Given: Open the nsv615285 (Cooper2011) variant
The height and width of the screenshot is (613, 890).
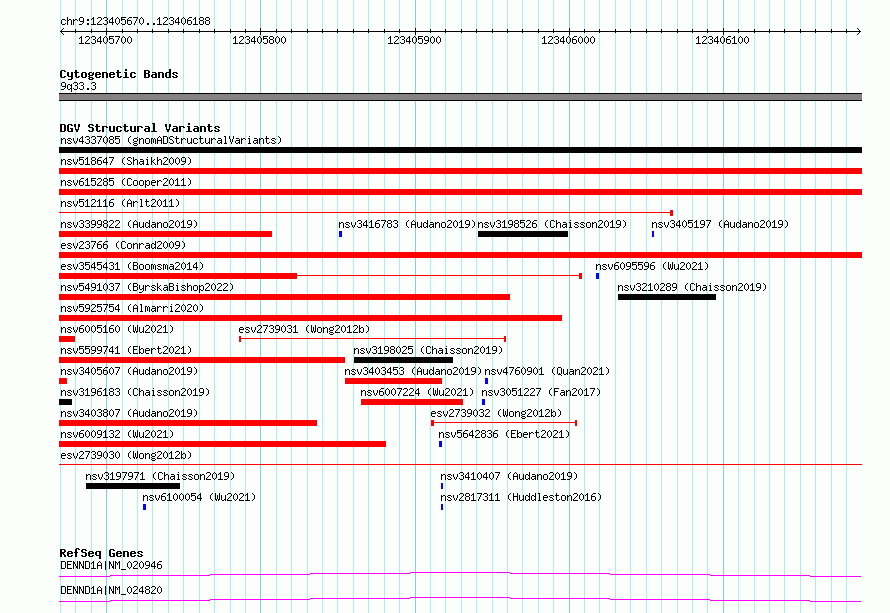Looking at the screenshot, I should (126, 182).
